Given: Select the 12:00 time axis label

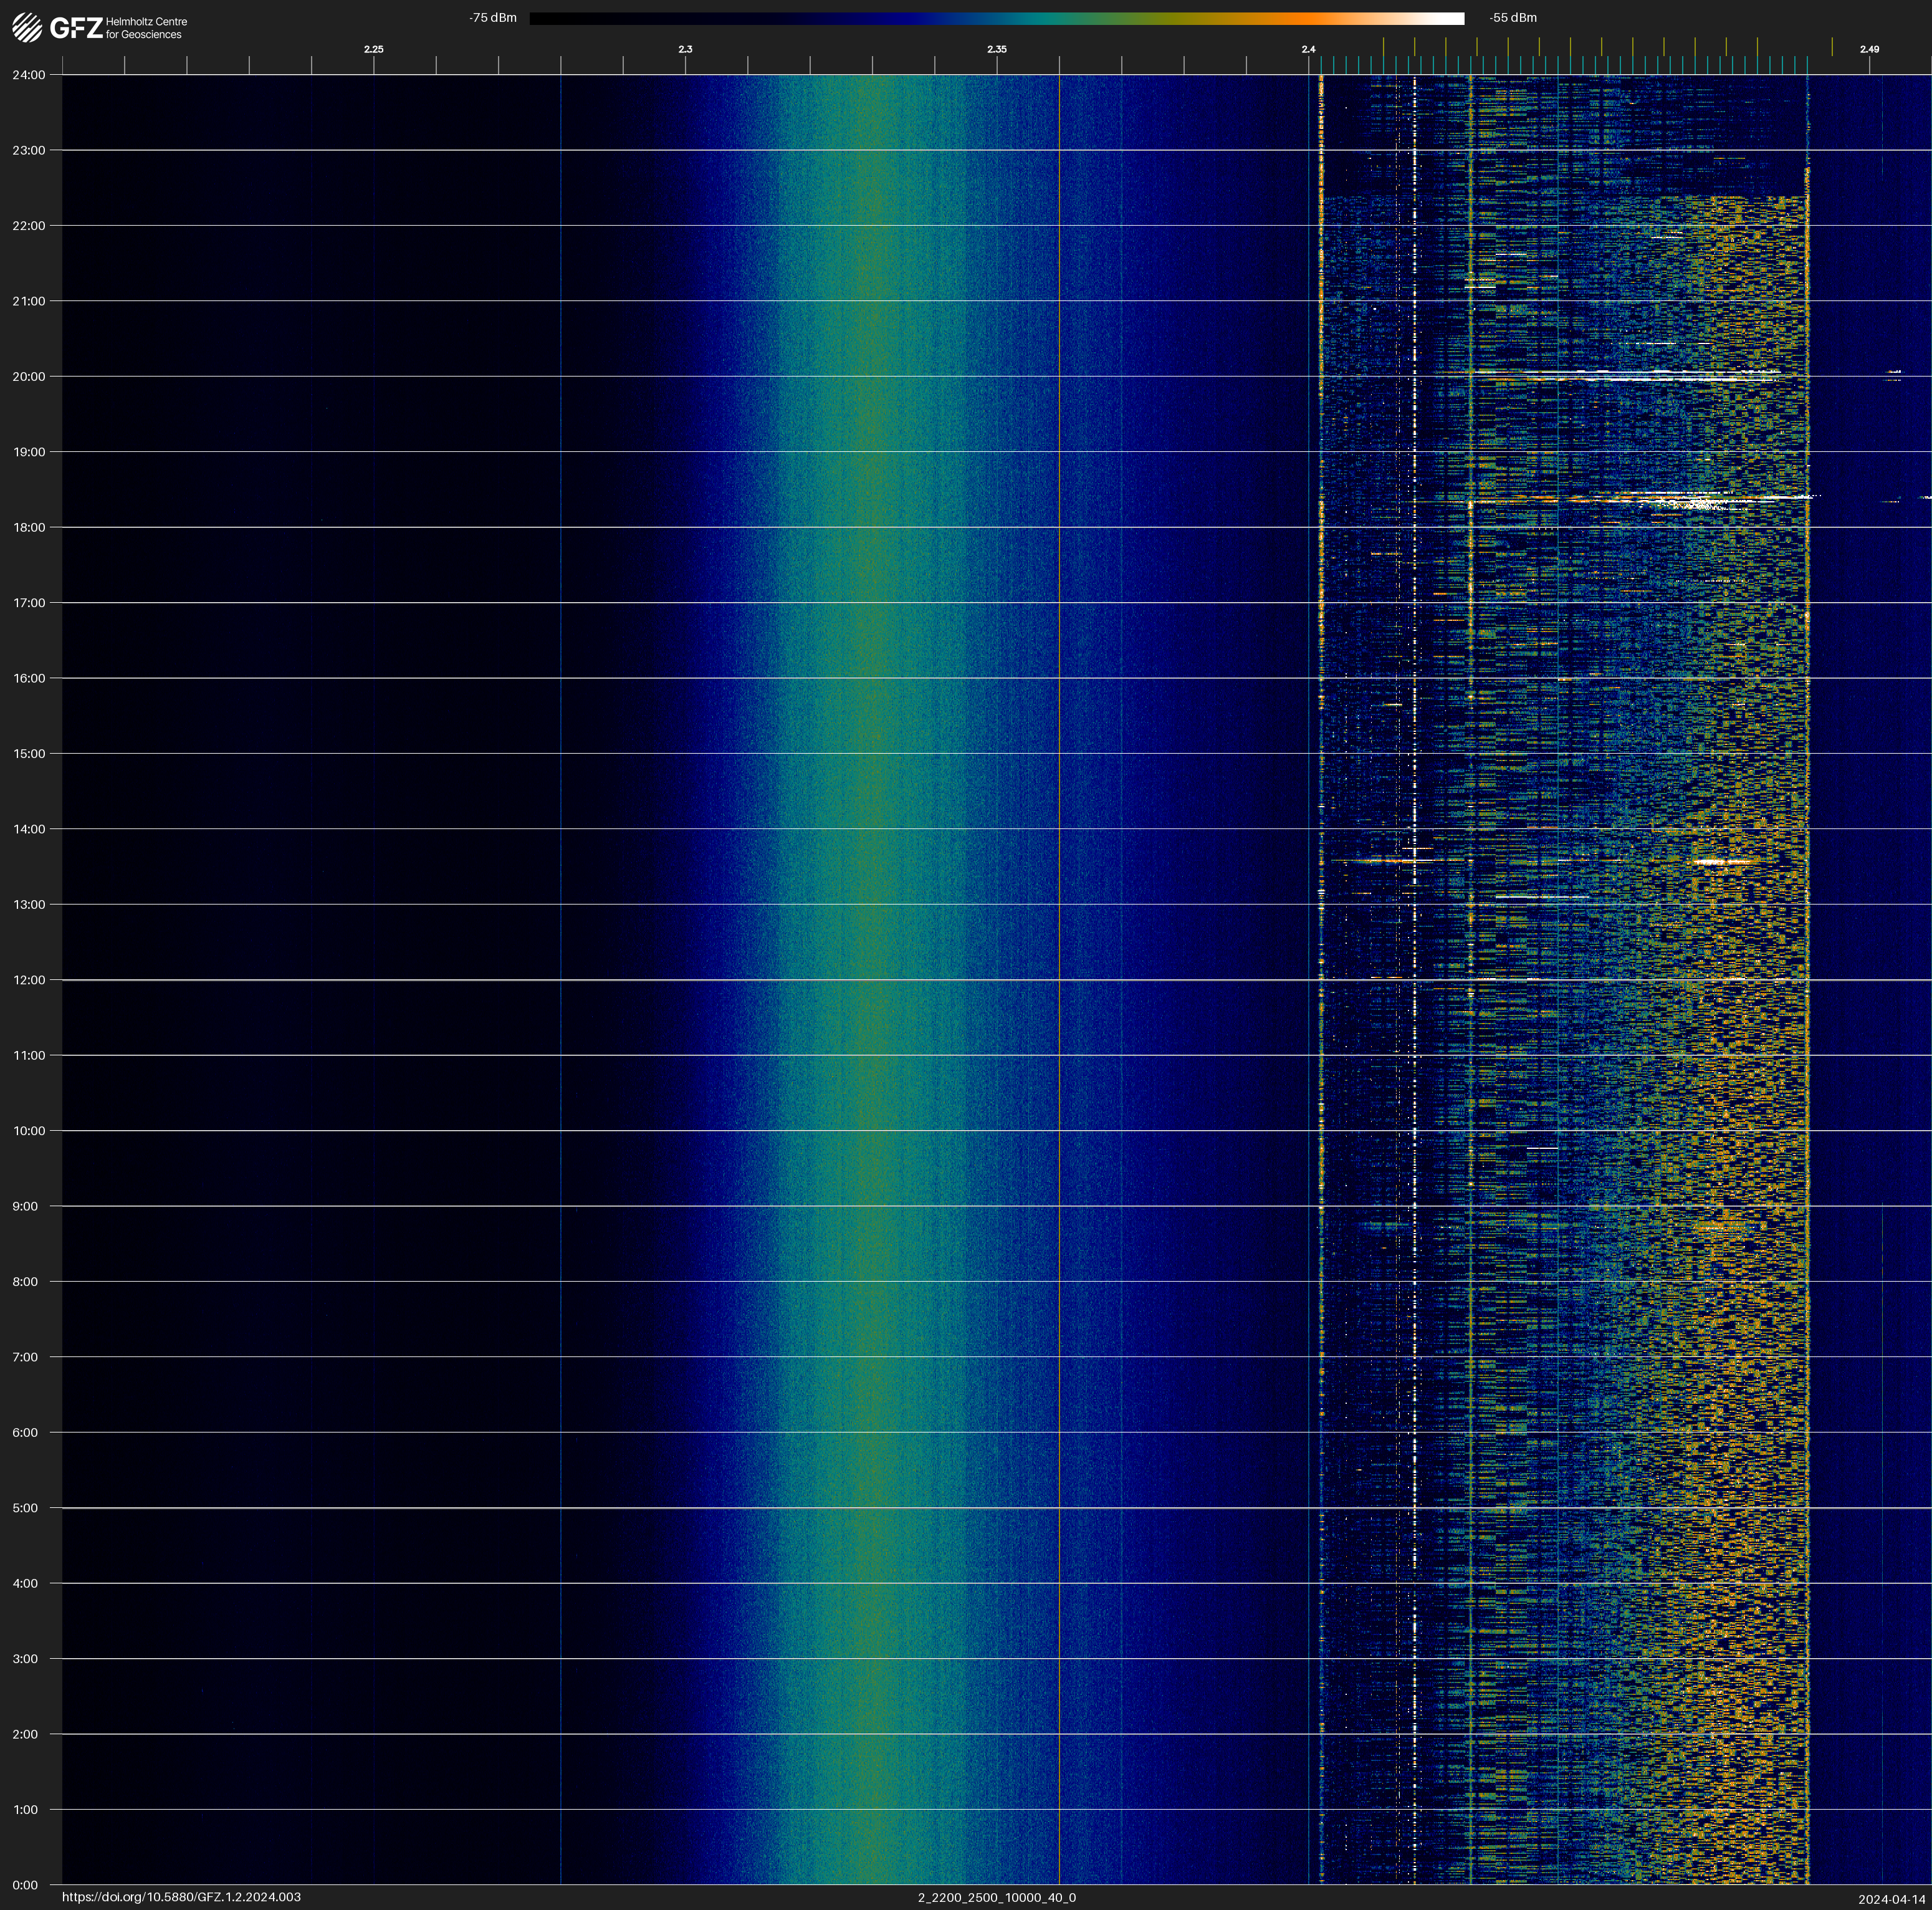Looking at the screenshot, I should [29, 980].
